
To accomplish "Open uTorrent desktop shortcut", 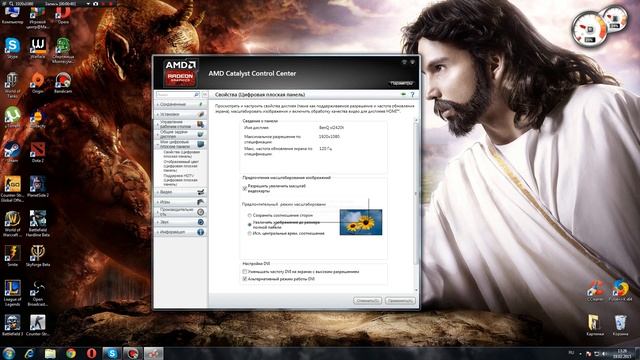I will [12, 118].
